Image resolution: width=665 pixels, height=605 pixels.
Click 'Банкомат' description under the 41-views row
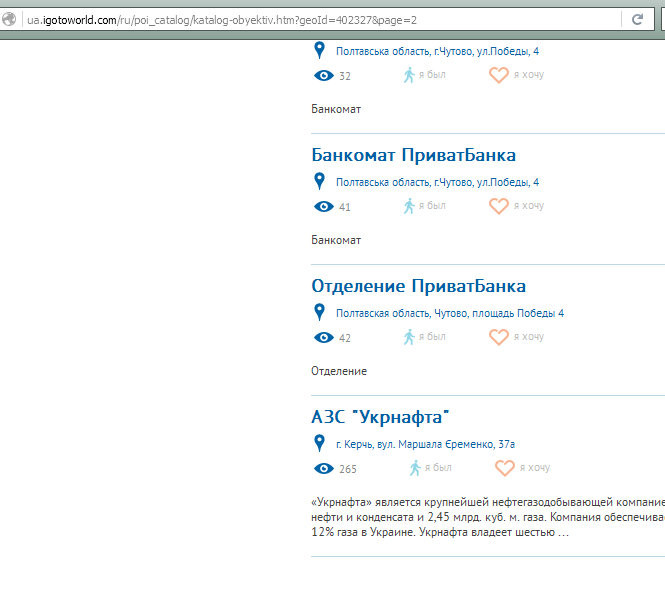click(336, 240)
